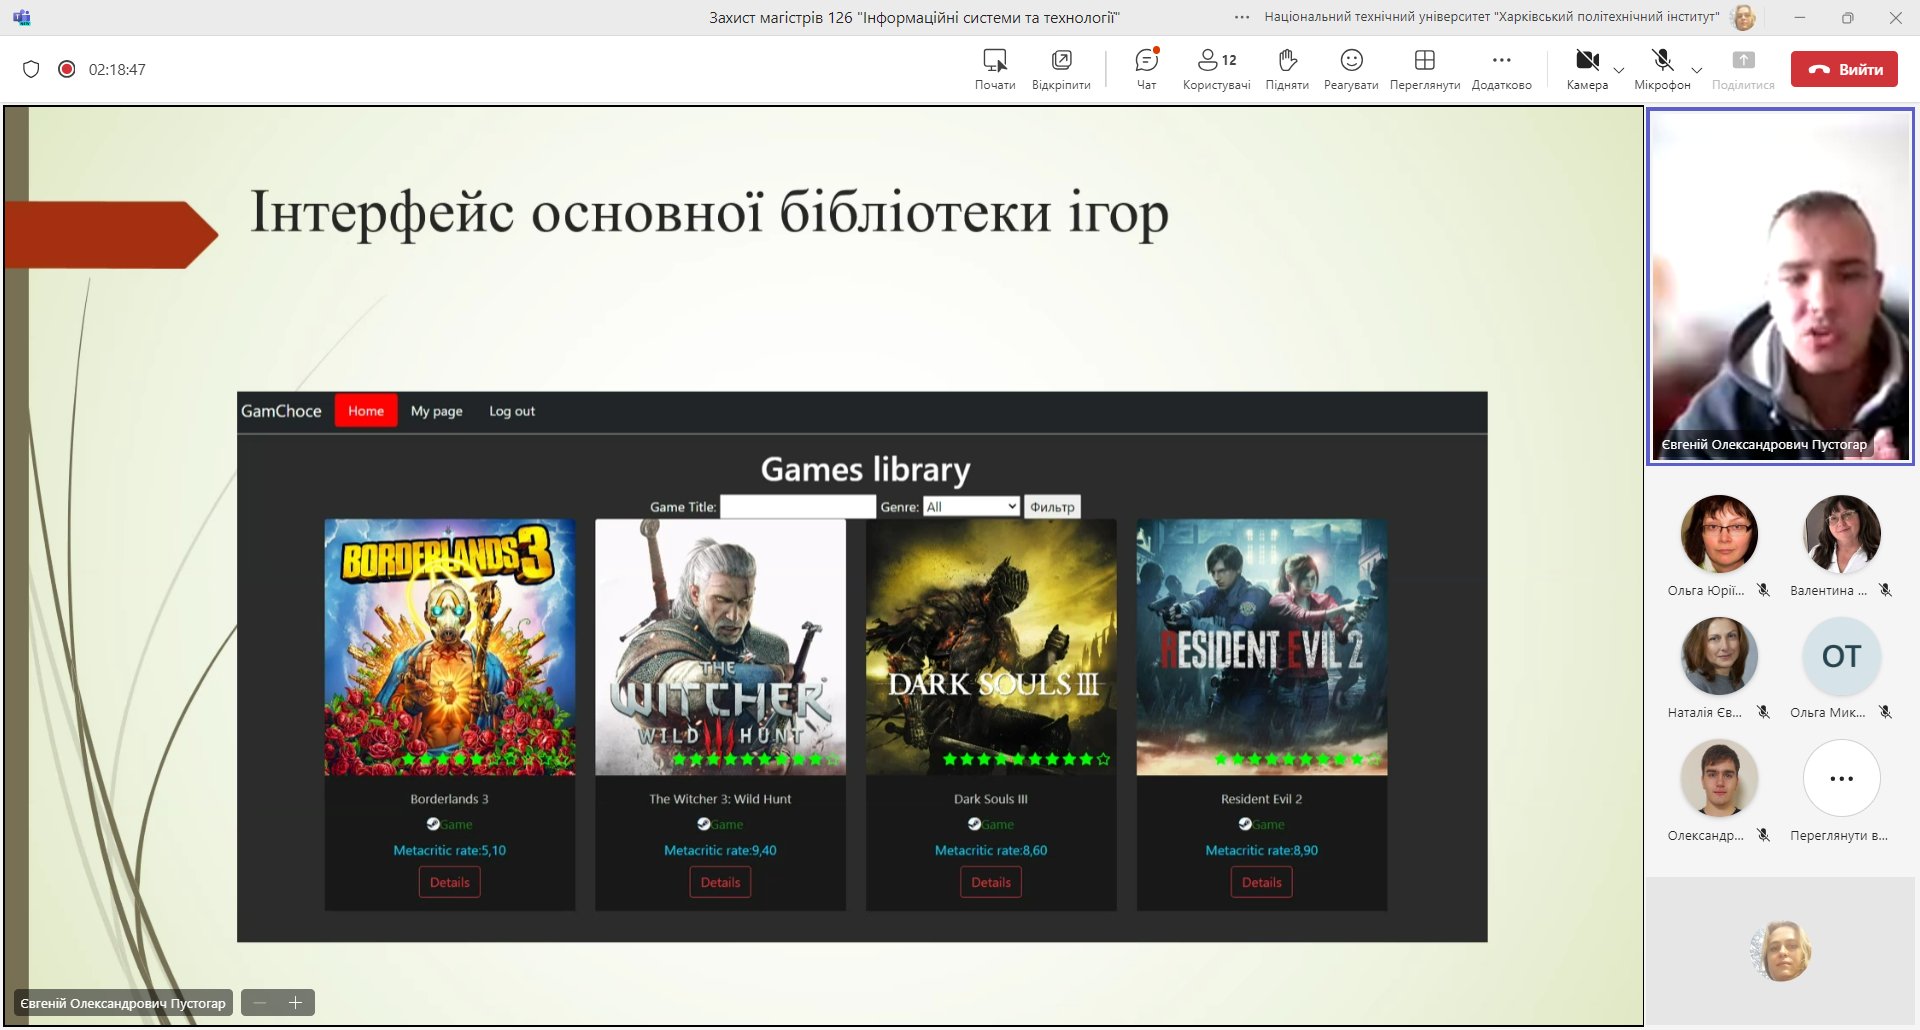The image size is (1920, 1030).
Task: Select the Home tab in GamChoce navbar
Action: point(366,411)
